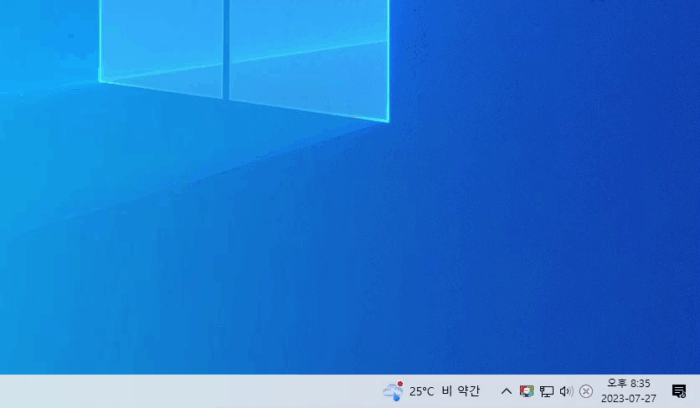Image resolution: width=700 pixels, height=408 pixels.
Task: Open the clock showing 오후 8:35
Action: click(x=629, y=391)
